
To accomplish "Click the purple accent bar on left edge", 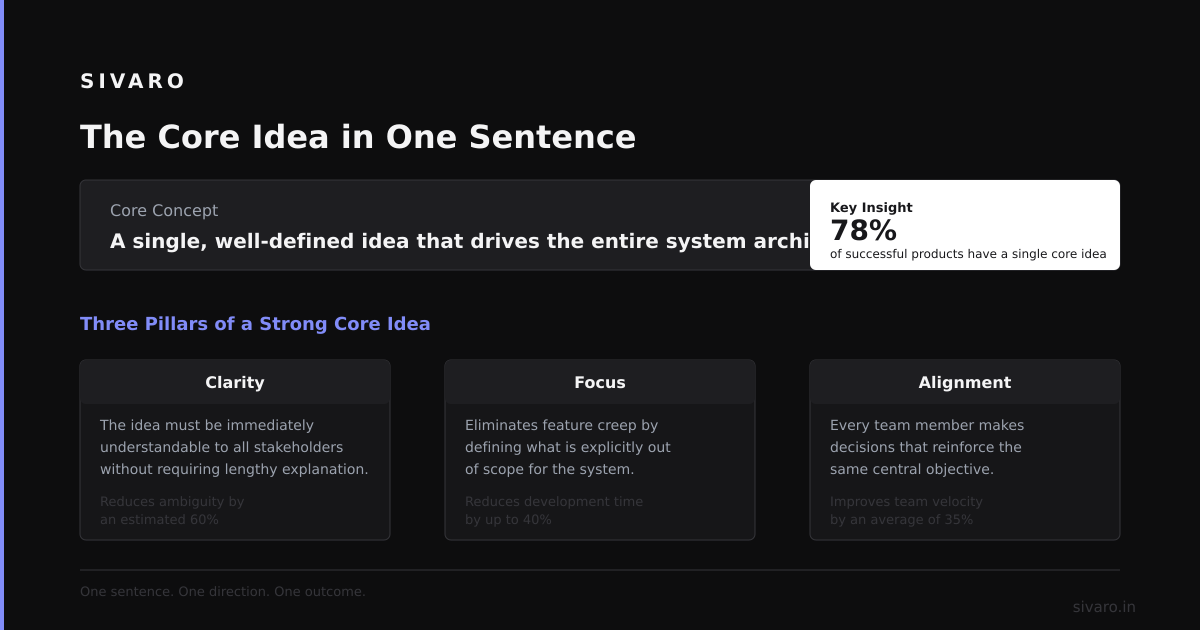I will 2,315.
